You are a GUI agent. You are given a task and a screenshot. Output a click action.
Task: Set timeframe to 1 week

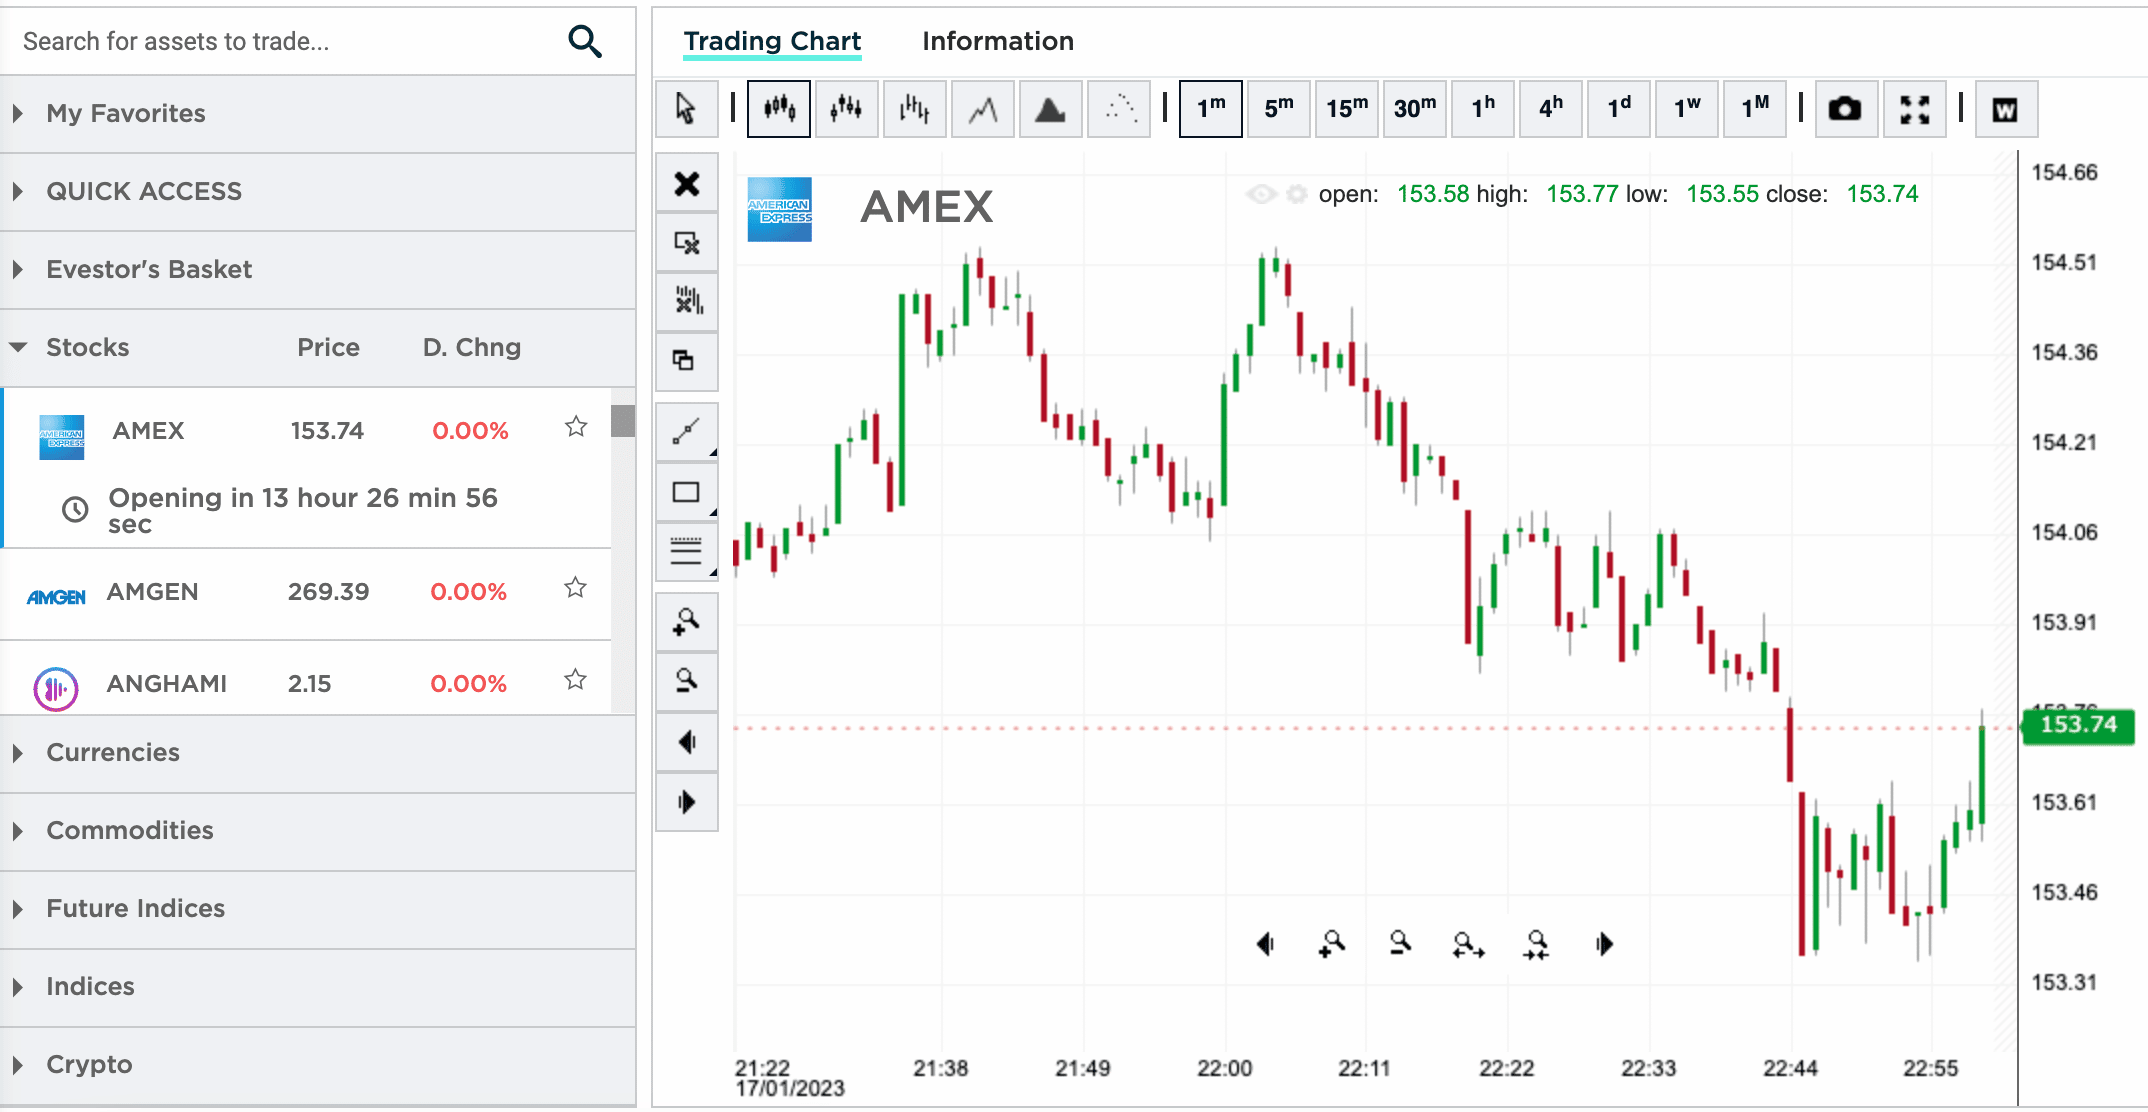tap(1687, 108)
